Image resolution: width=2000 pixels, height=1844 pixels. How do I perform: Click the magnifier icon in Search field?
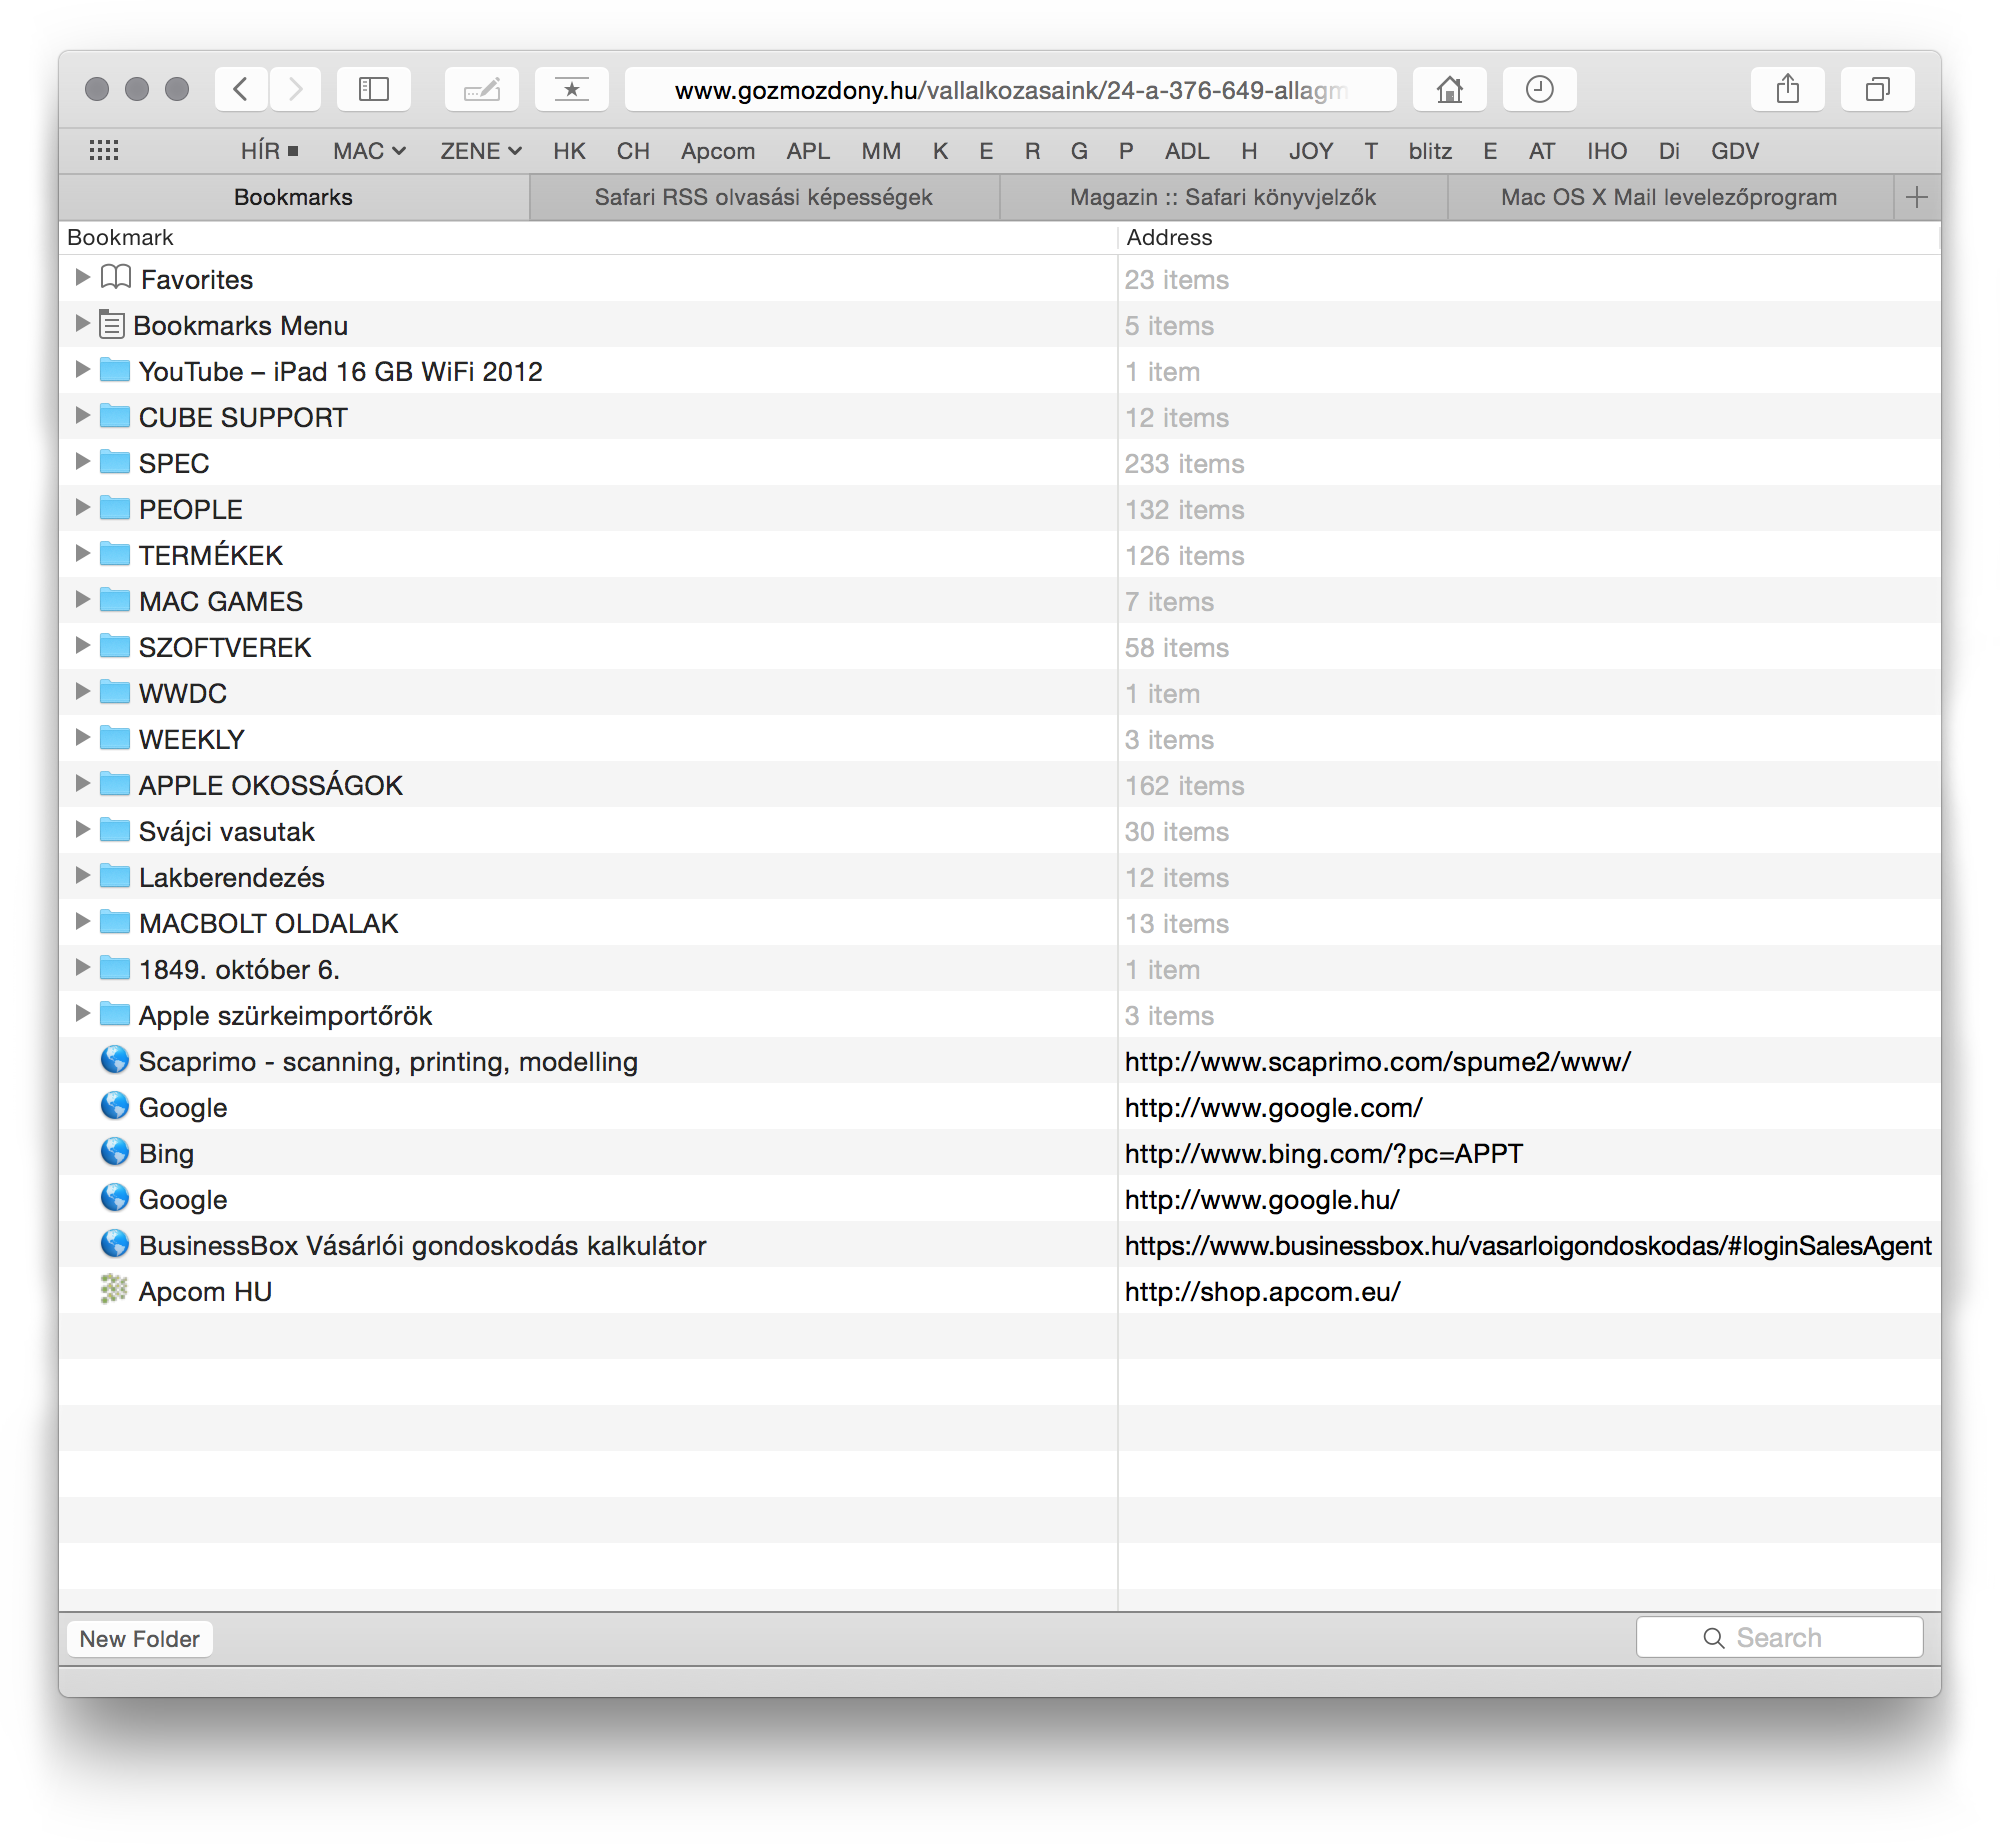pyautogui.click(x=1714, y=1638)
